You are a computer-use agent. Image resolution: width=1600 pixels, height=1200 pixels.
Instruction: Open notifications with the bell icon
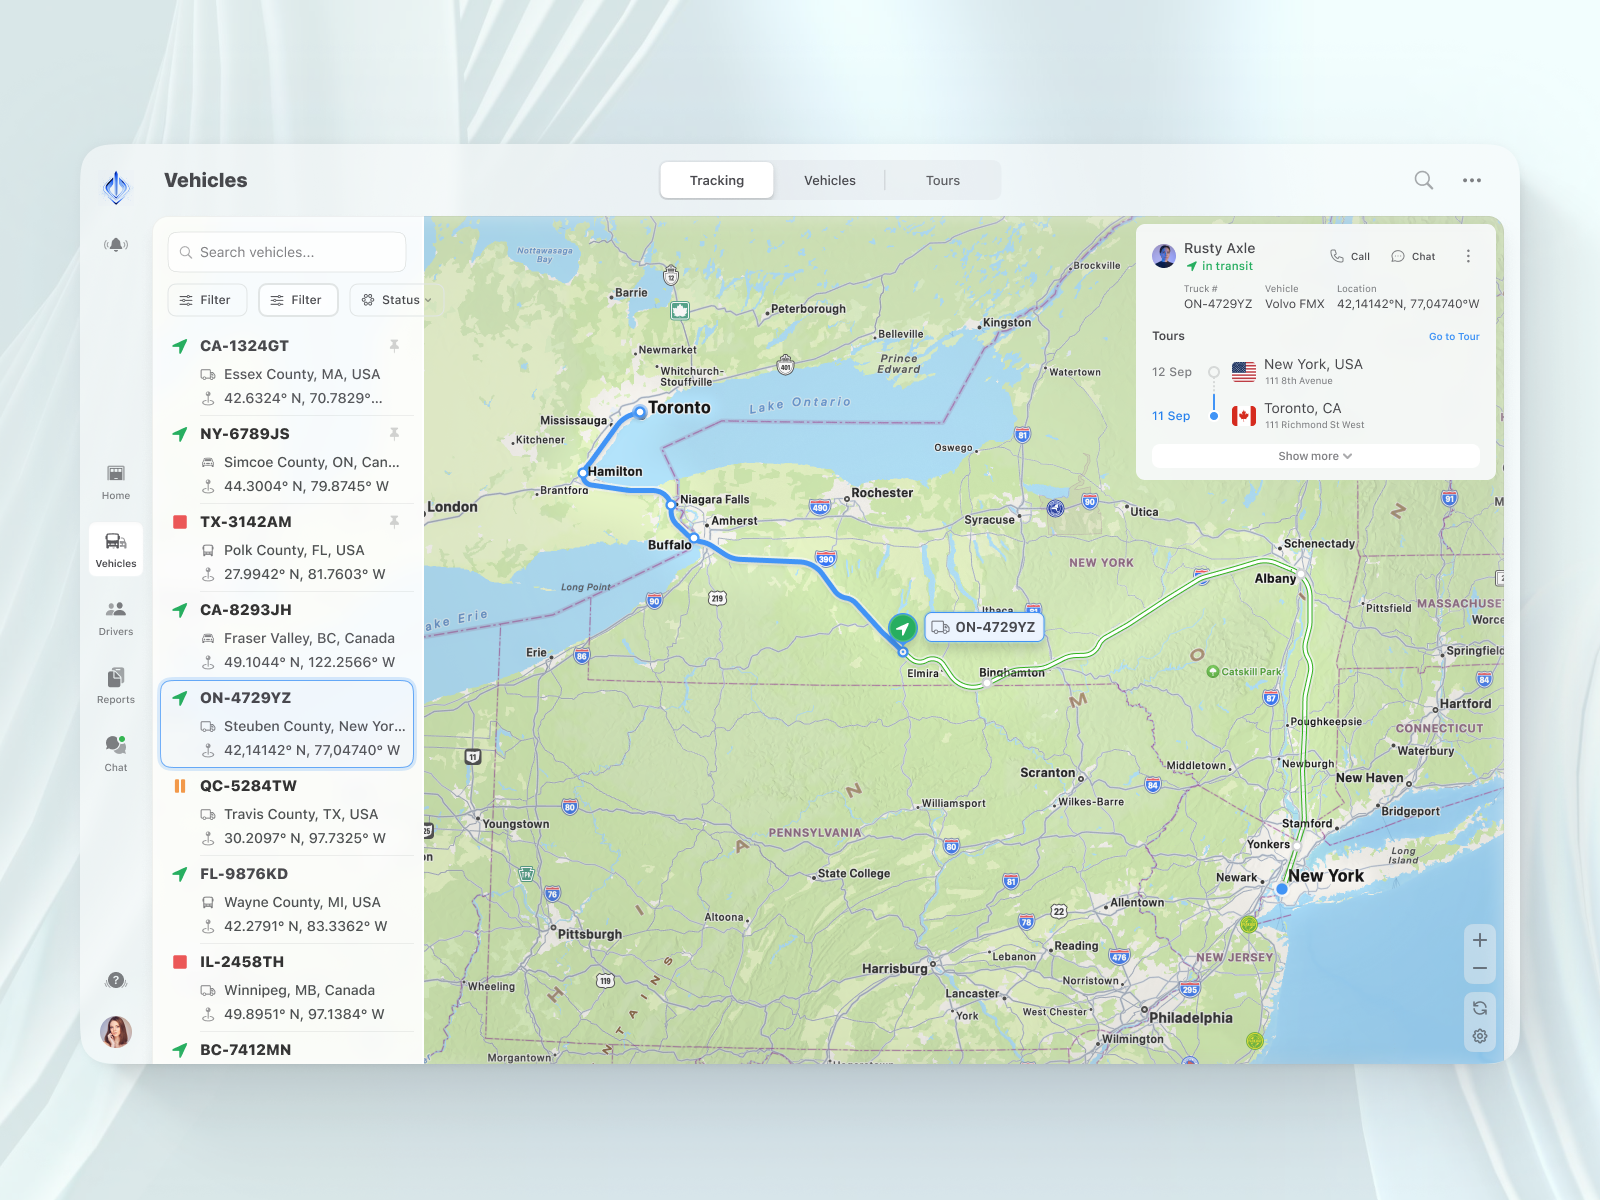coord(116,243)
